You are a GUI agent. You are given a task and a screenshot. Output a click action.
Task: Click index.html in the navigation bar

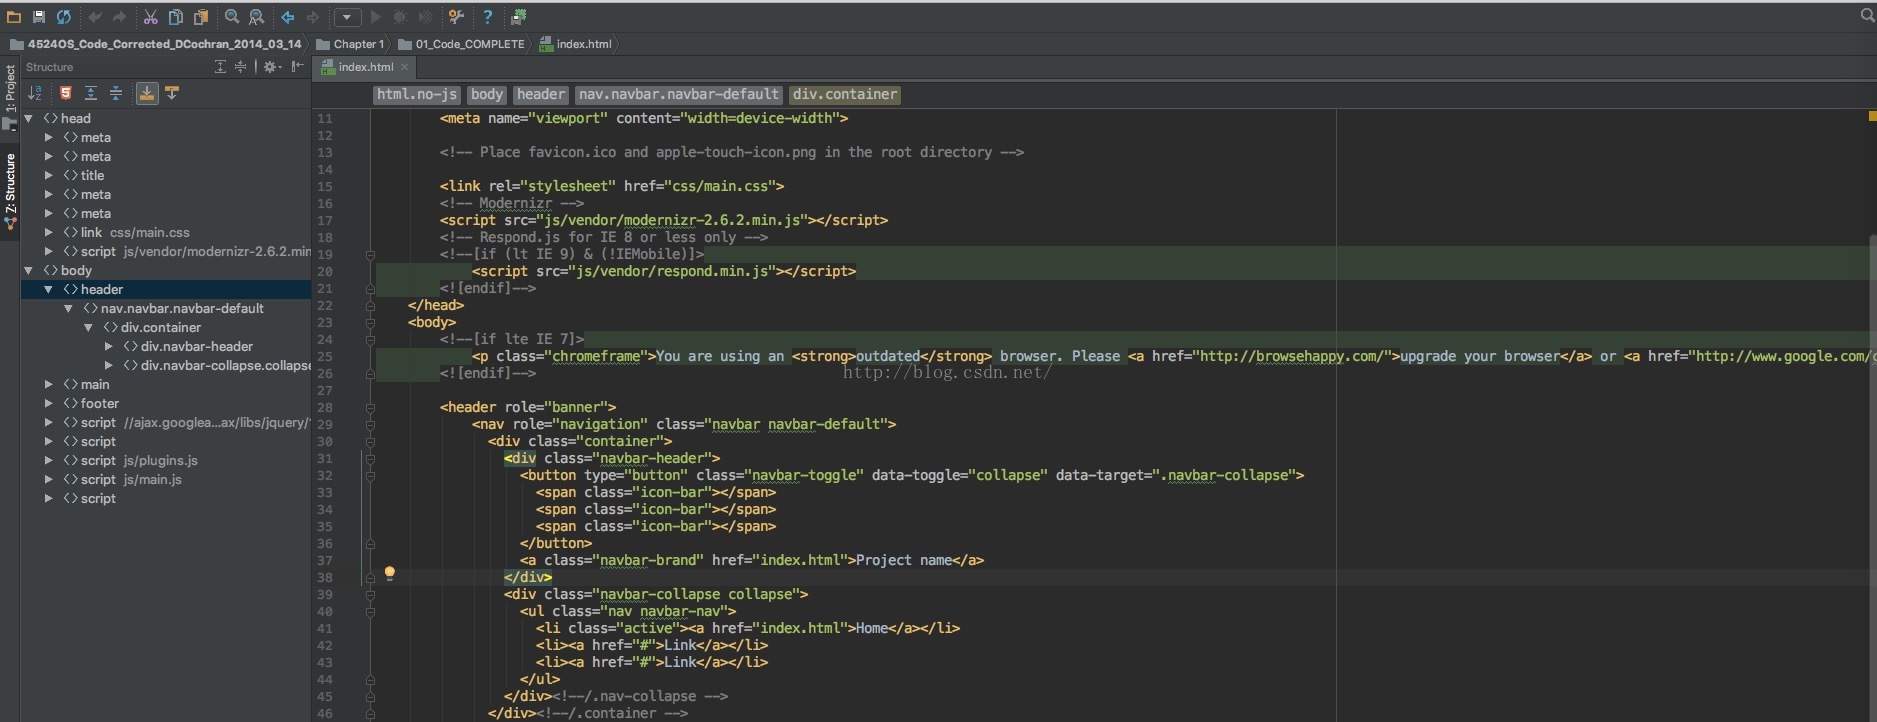click(x=575, y=44)
